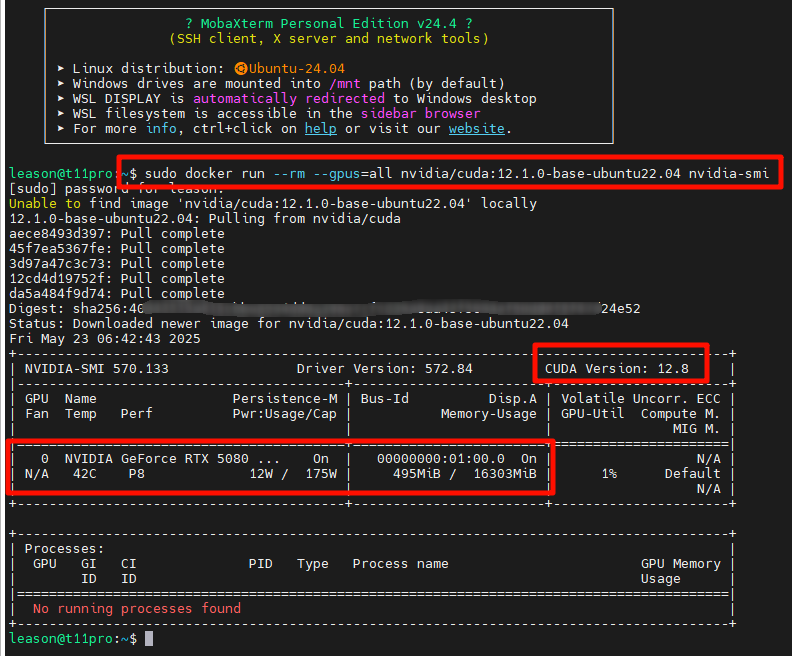
Task: Click 'No running processes found' message
Action: coord(136,609)
